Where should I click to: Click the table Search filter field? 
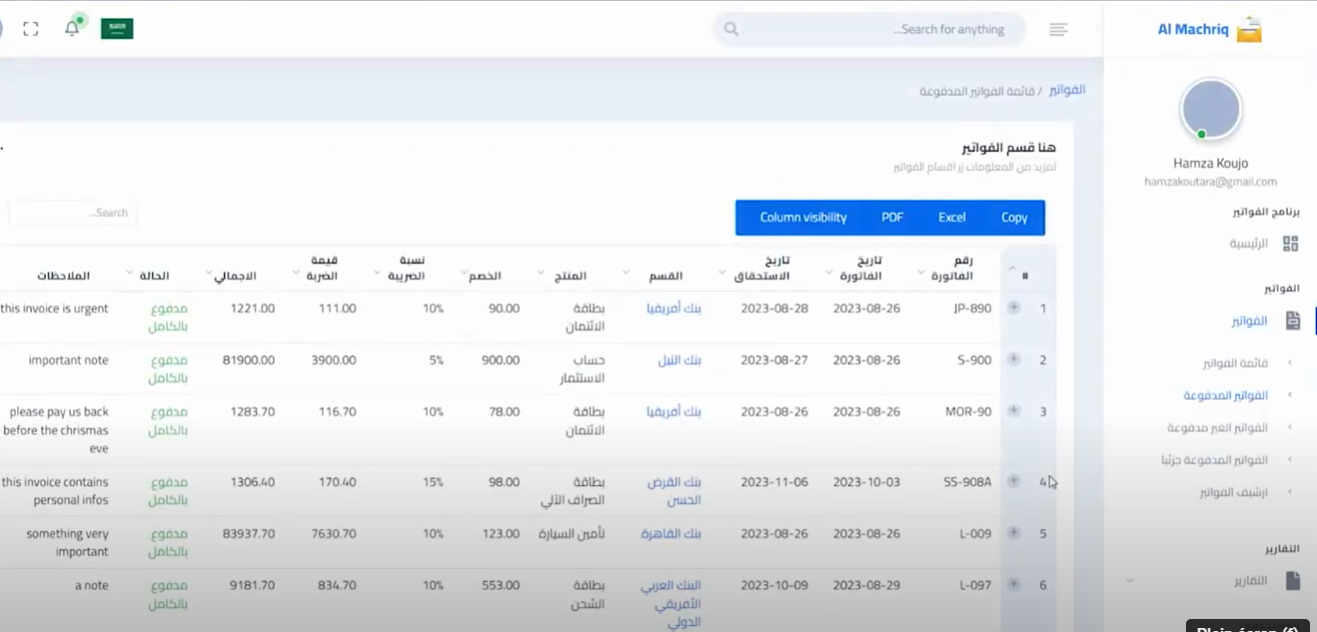(x=73, y=213)
